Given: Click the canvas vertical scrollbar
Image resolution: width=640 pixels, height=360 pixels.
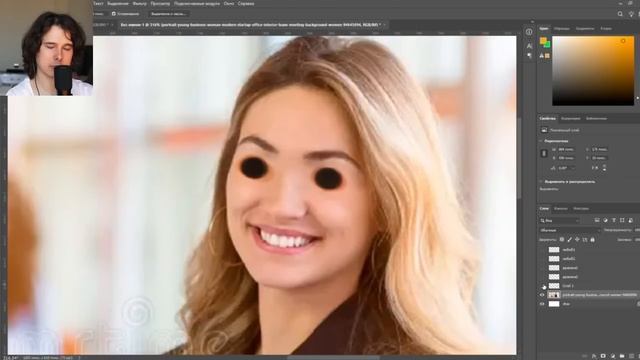Looking at the screenshot, I should point(519,158).
